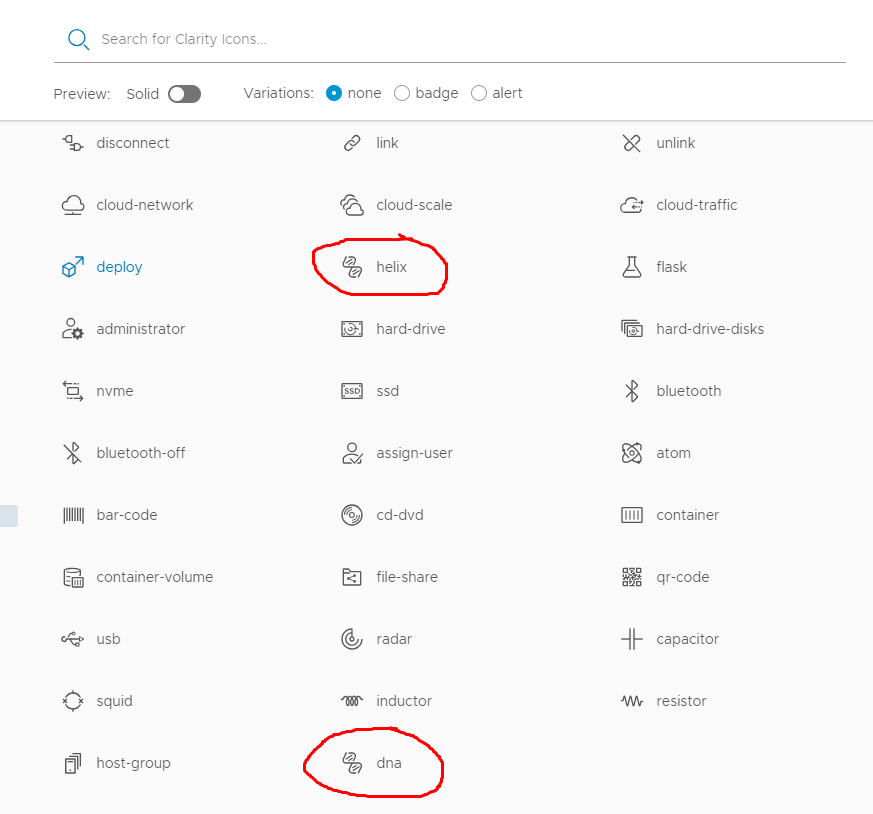Pick the usb icon

click(73, 639)
